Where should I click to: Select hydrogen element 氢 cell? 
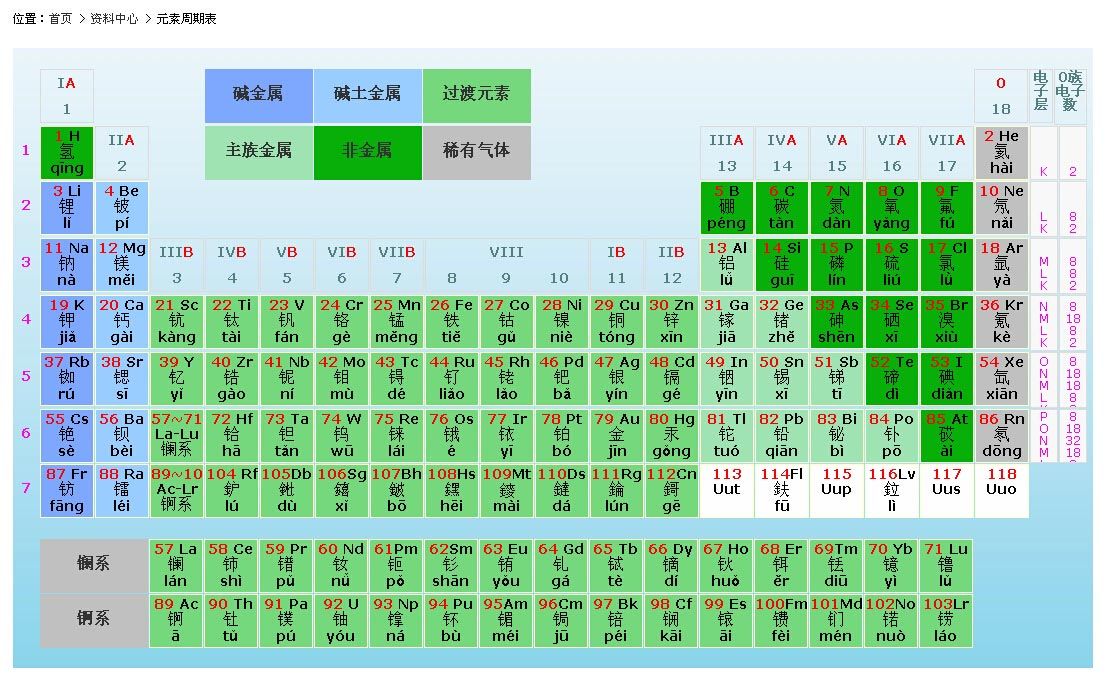tap(66, 150)
